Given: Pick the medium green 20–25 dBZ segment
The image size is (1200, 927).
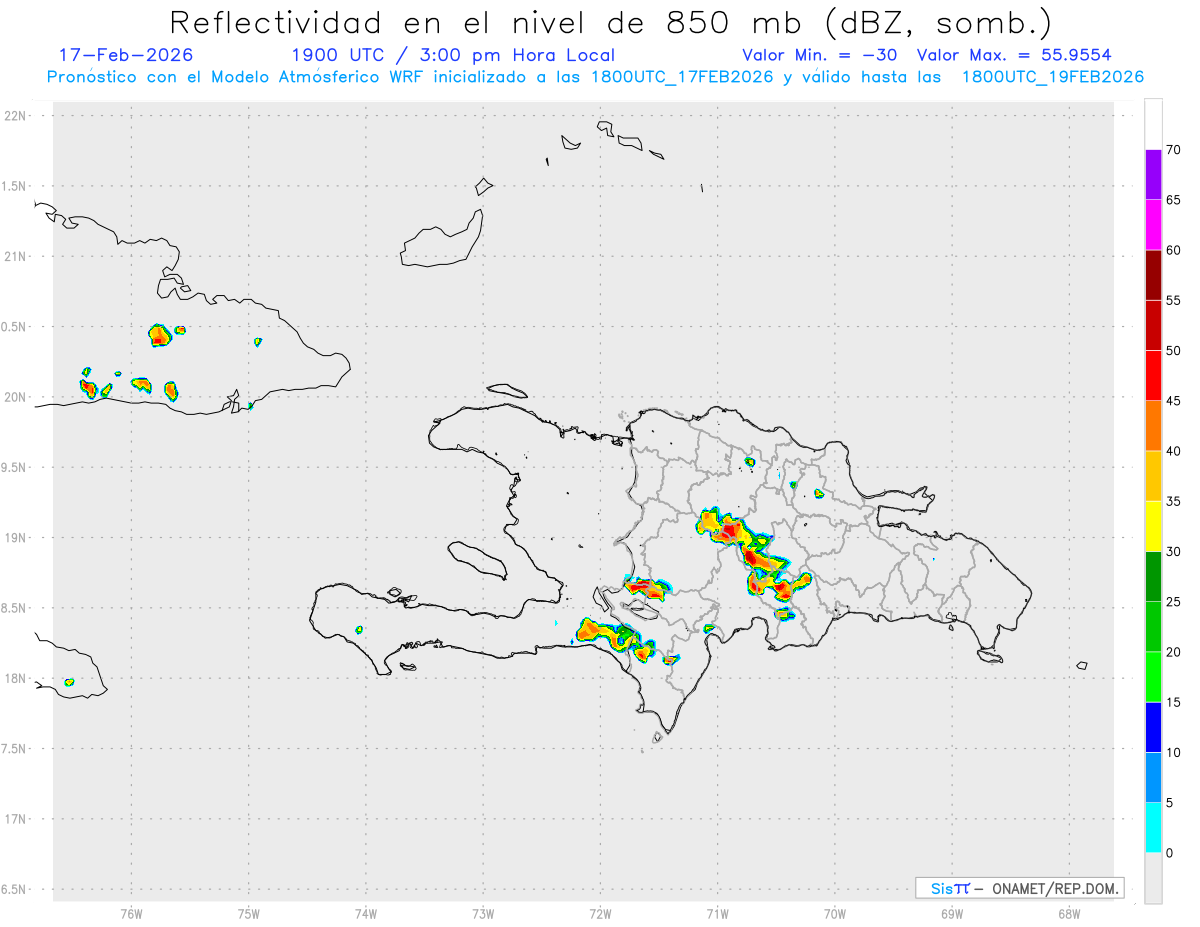Looking at the screenshot, I should coord(1153,627).
